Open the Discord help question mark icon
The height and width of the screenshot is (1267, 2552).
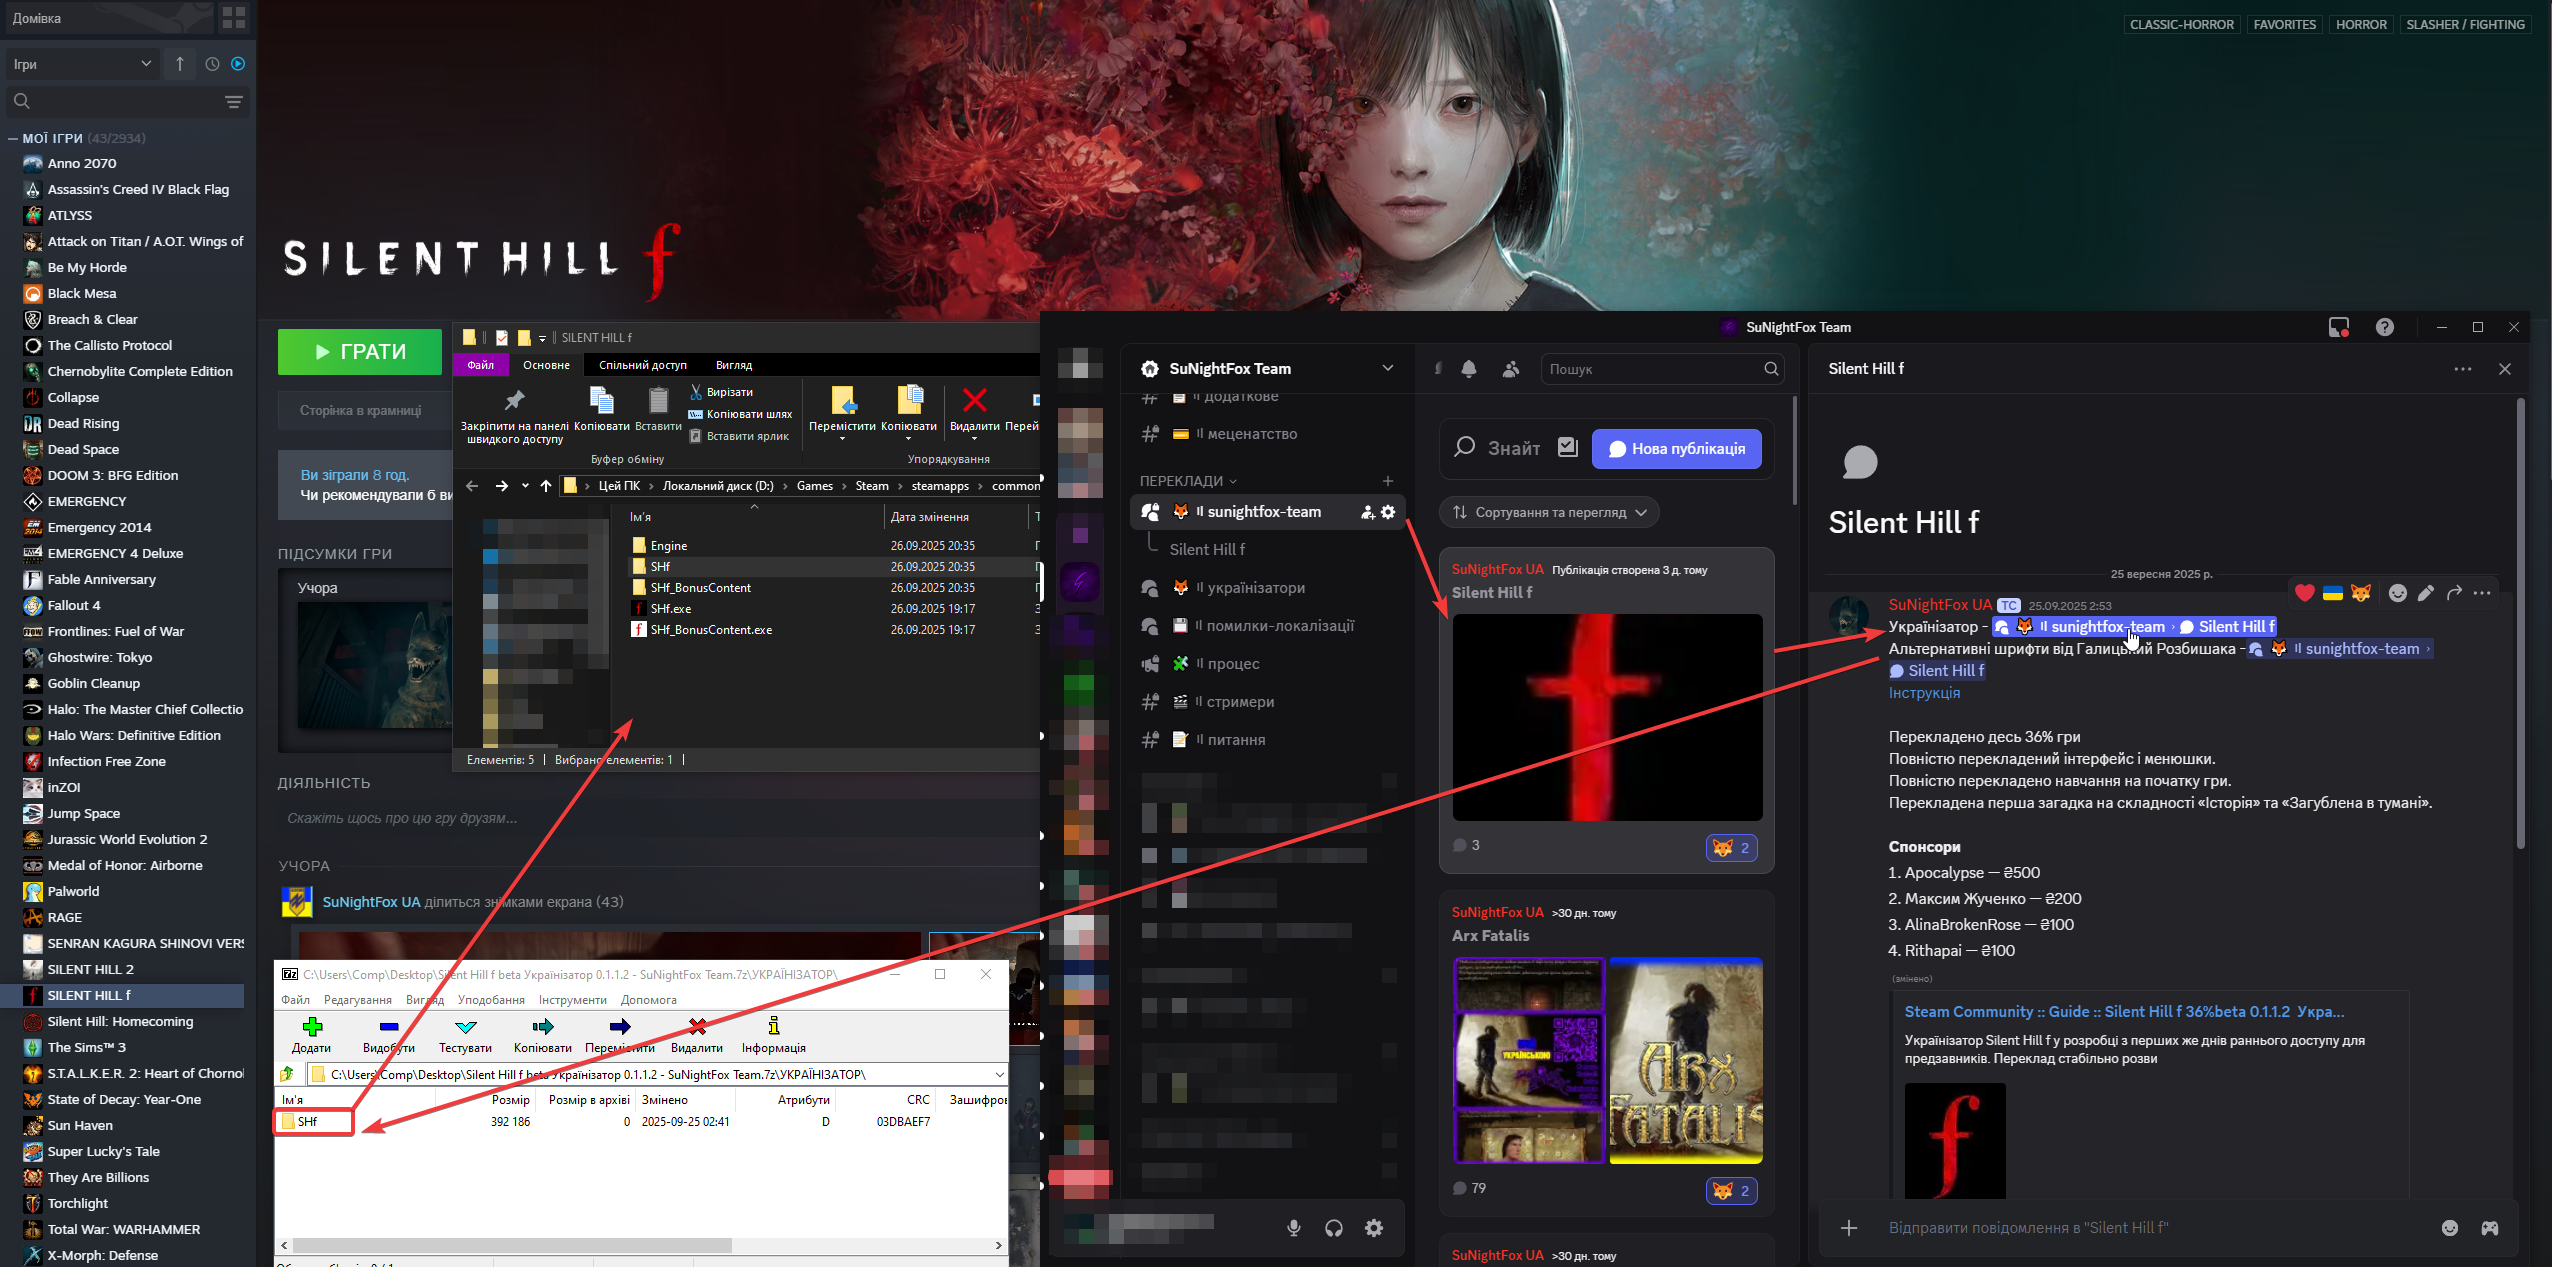coord(2385,327)
